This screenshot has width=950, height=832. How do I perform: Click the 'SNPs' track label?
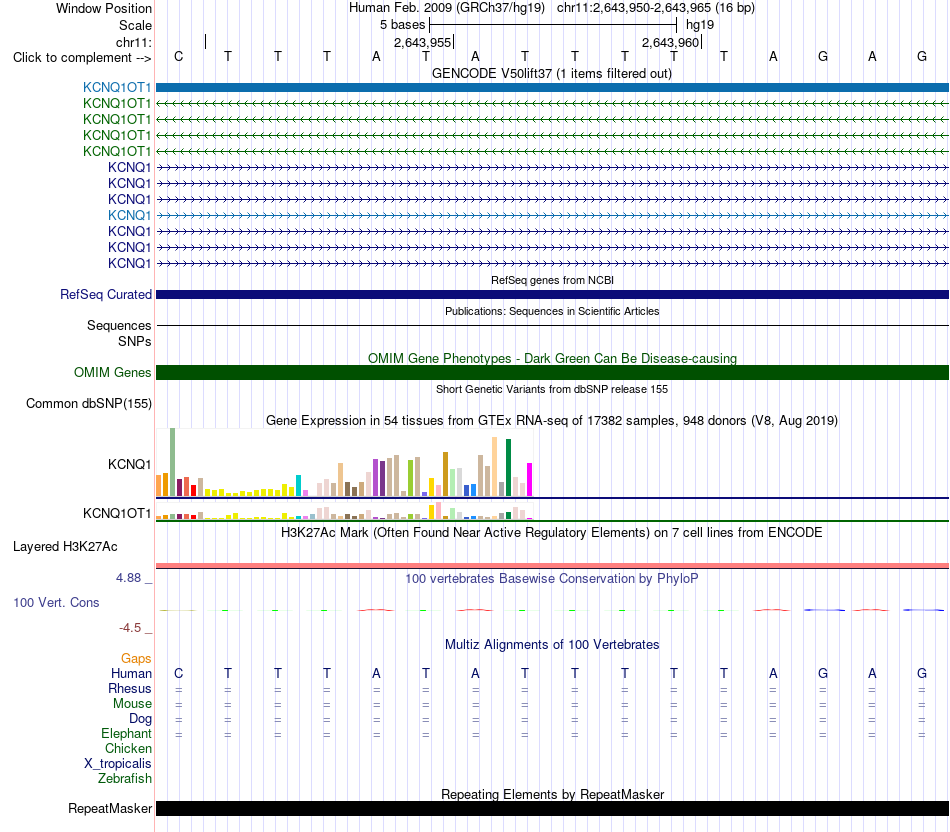[x=135, y=342]
